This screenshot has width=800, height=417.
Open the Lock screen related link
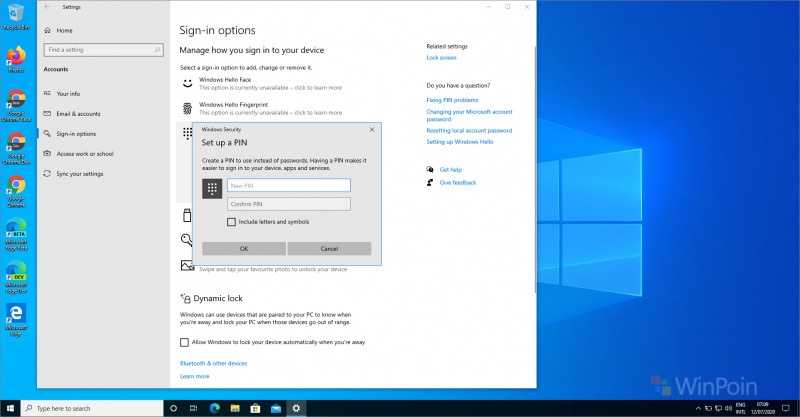pyautogui.click(x=441, y=58)
